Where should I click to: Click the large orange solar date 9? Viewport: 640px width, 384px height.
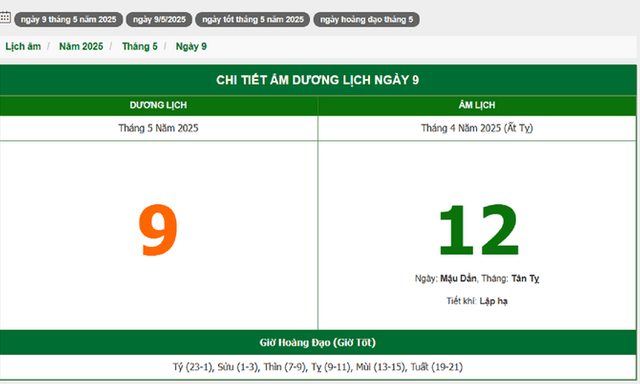(x=158, y=230)
